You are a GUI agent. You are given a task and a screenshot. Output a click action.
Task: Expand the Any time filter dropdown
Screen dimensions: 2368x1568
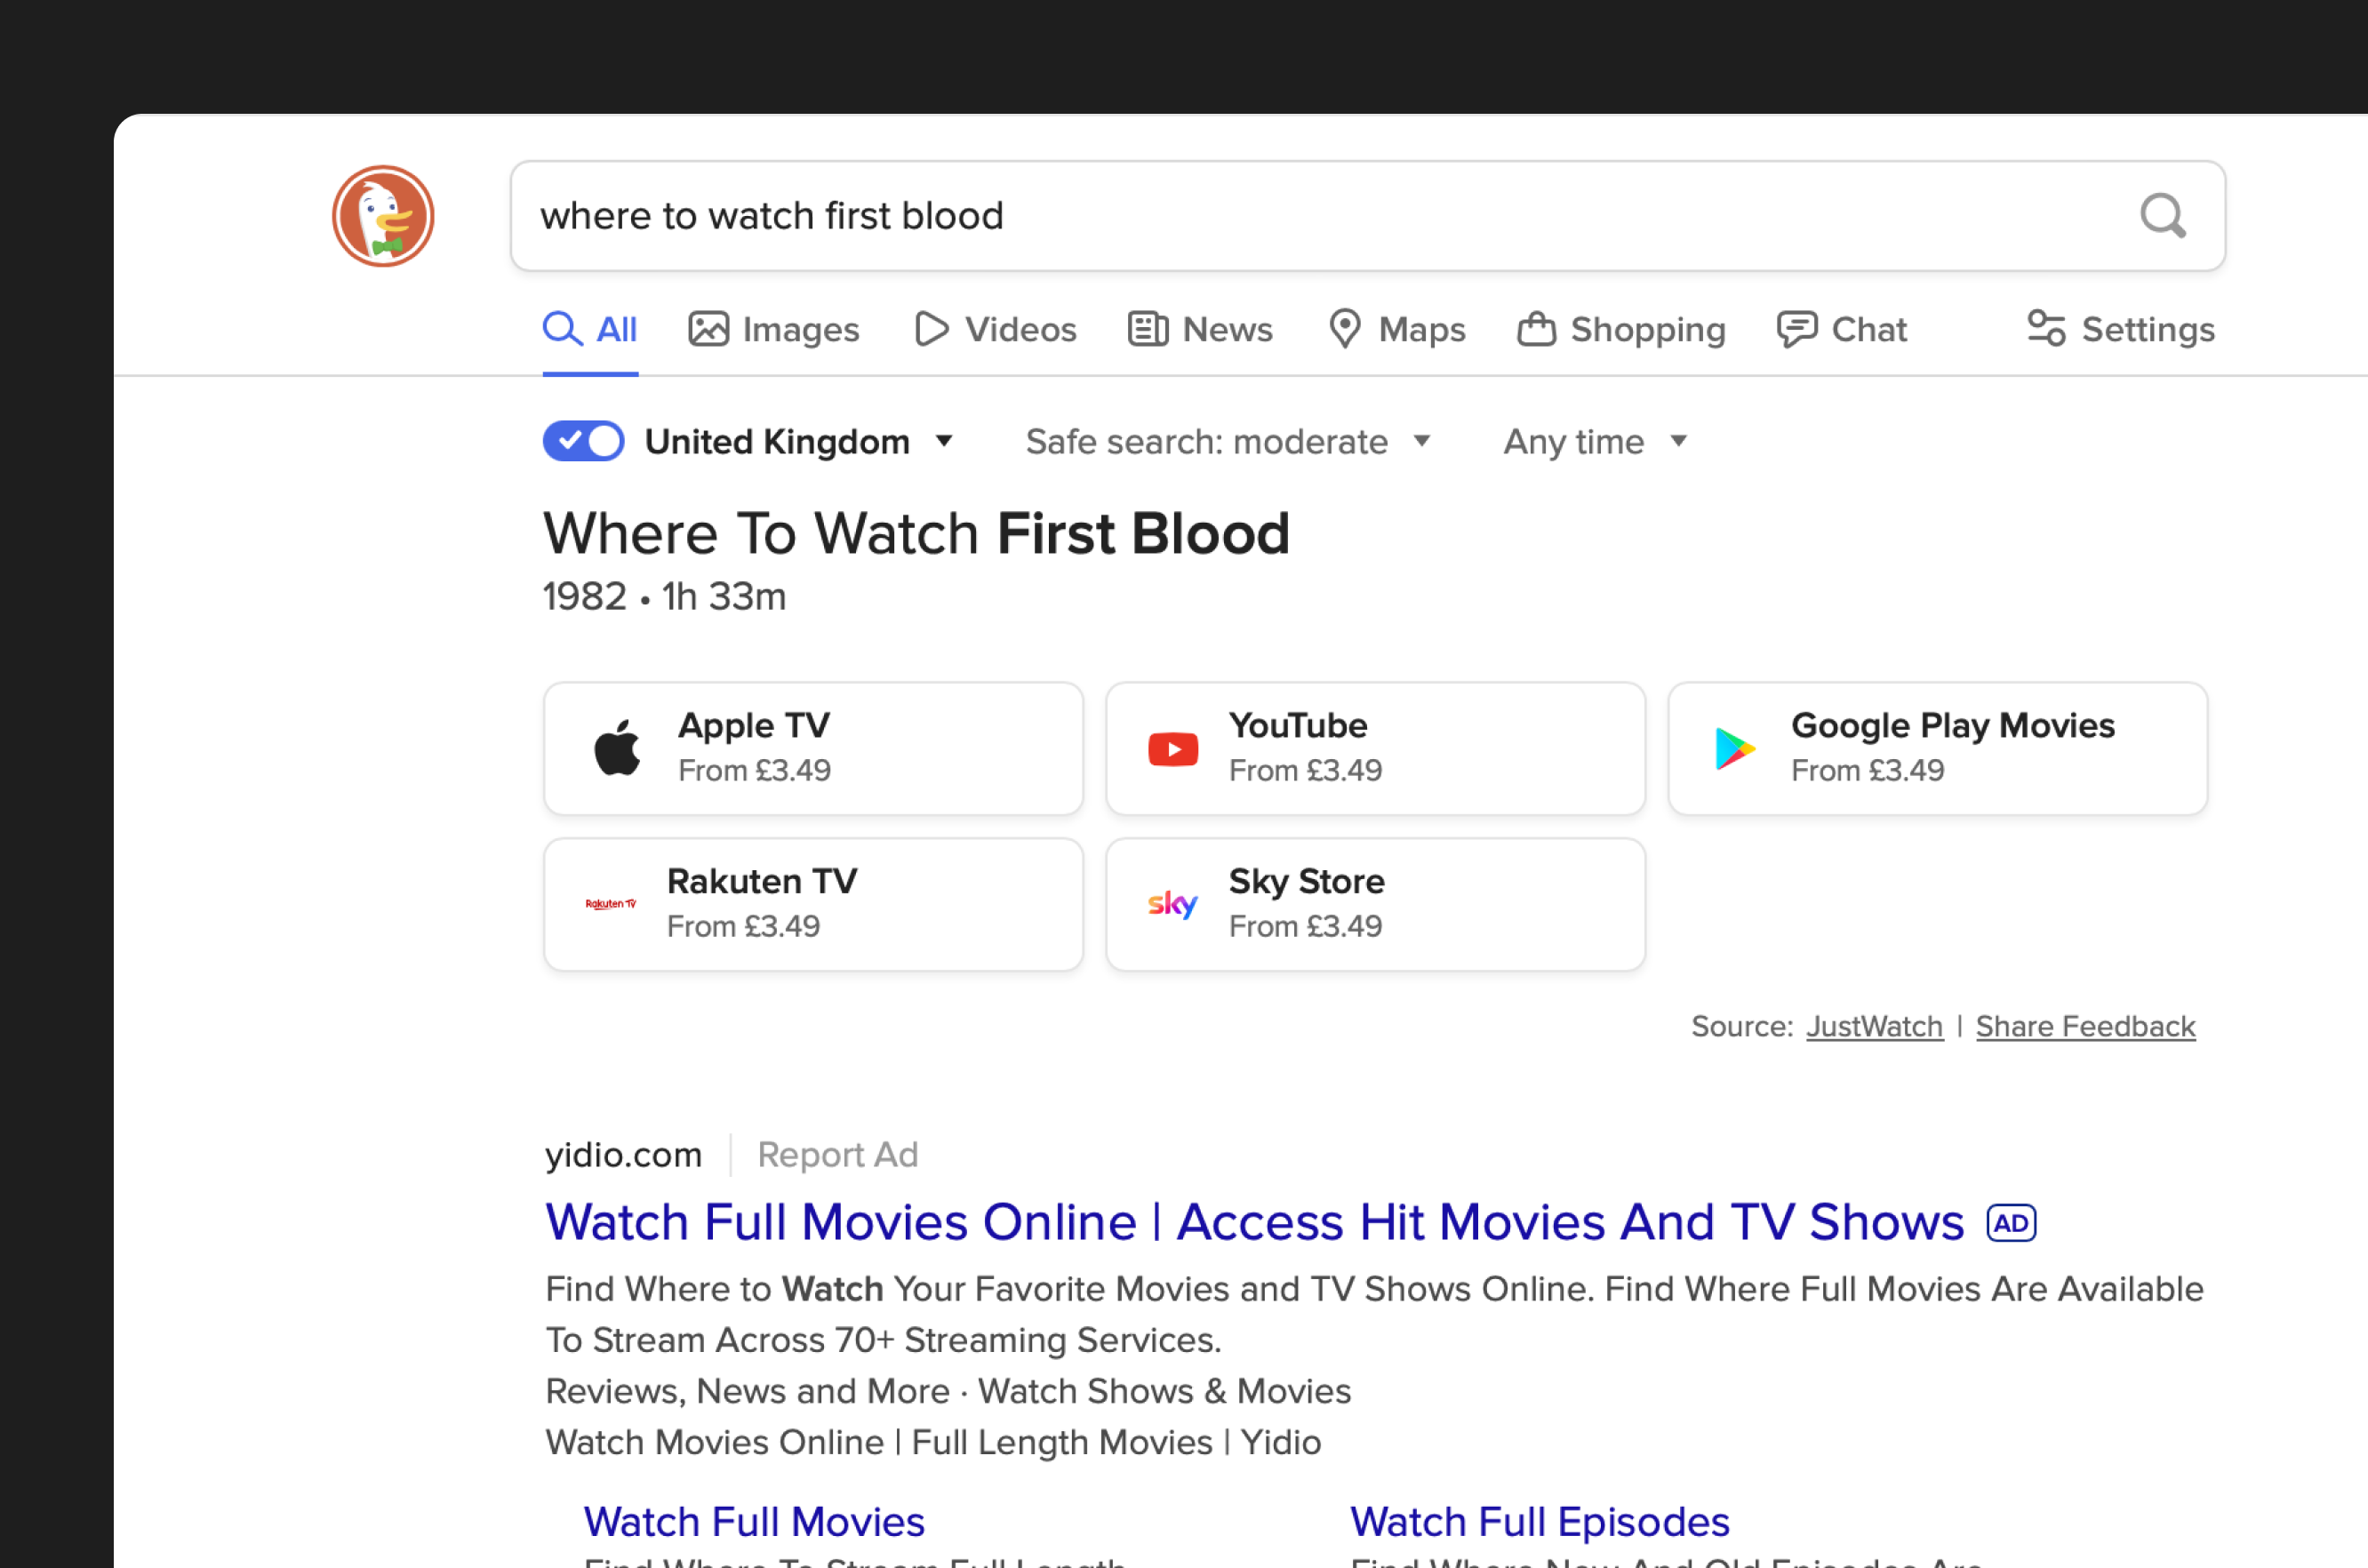(x=1595, y=441)
